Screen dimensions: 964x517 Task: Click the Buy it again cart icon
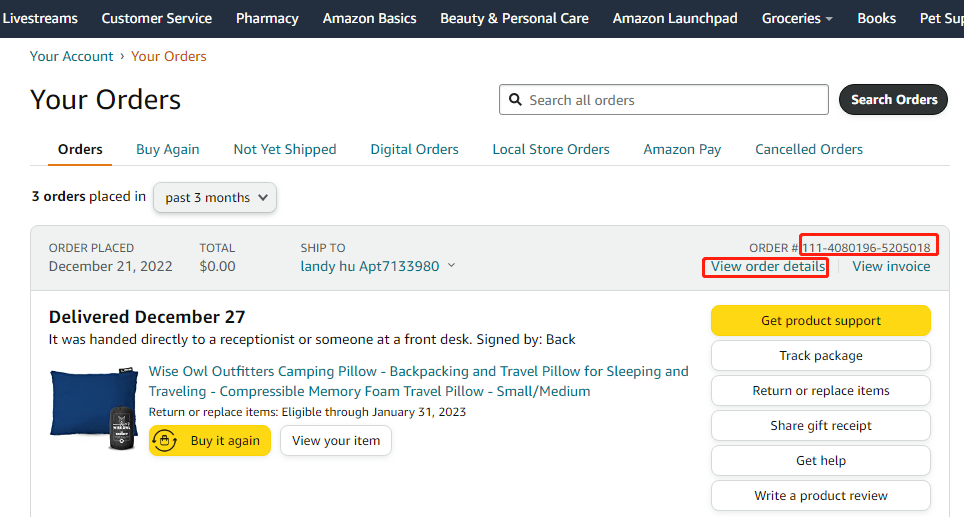[167, 440]
